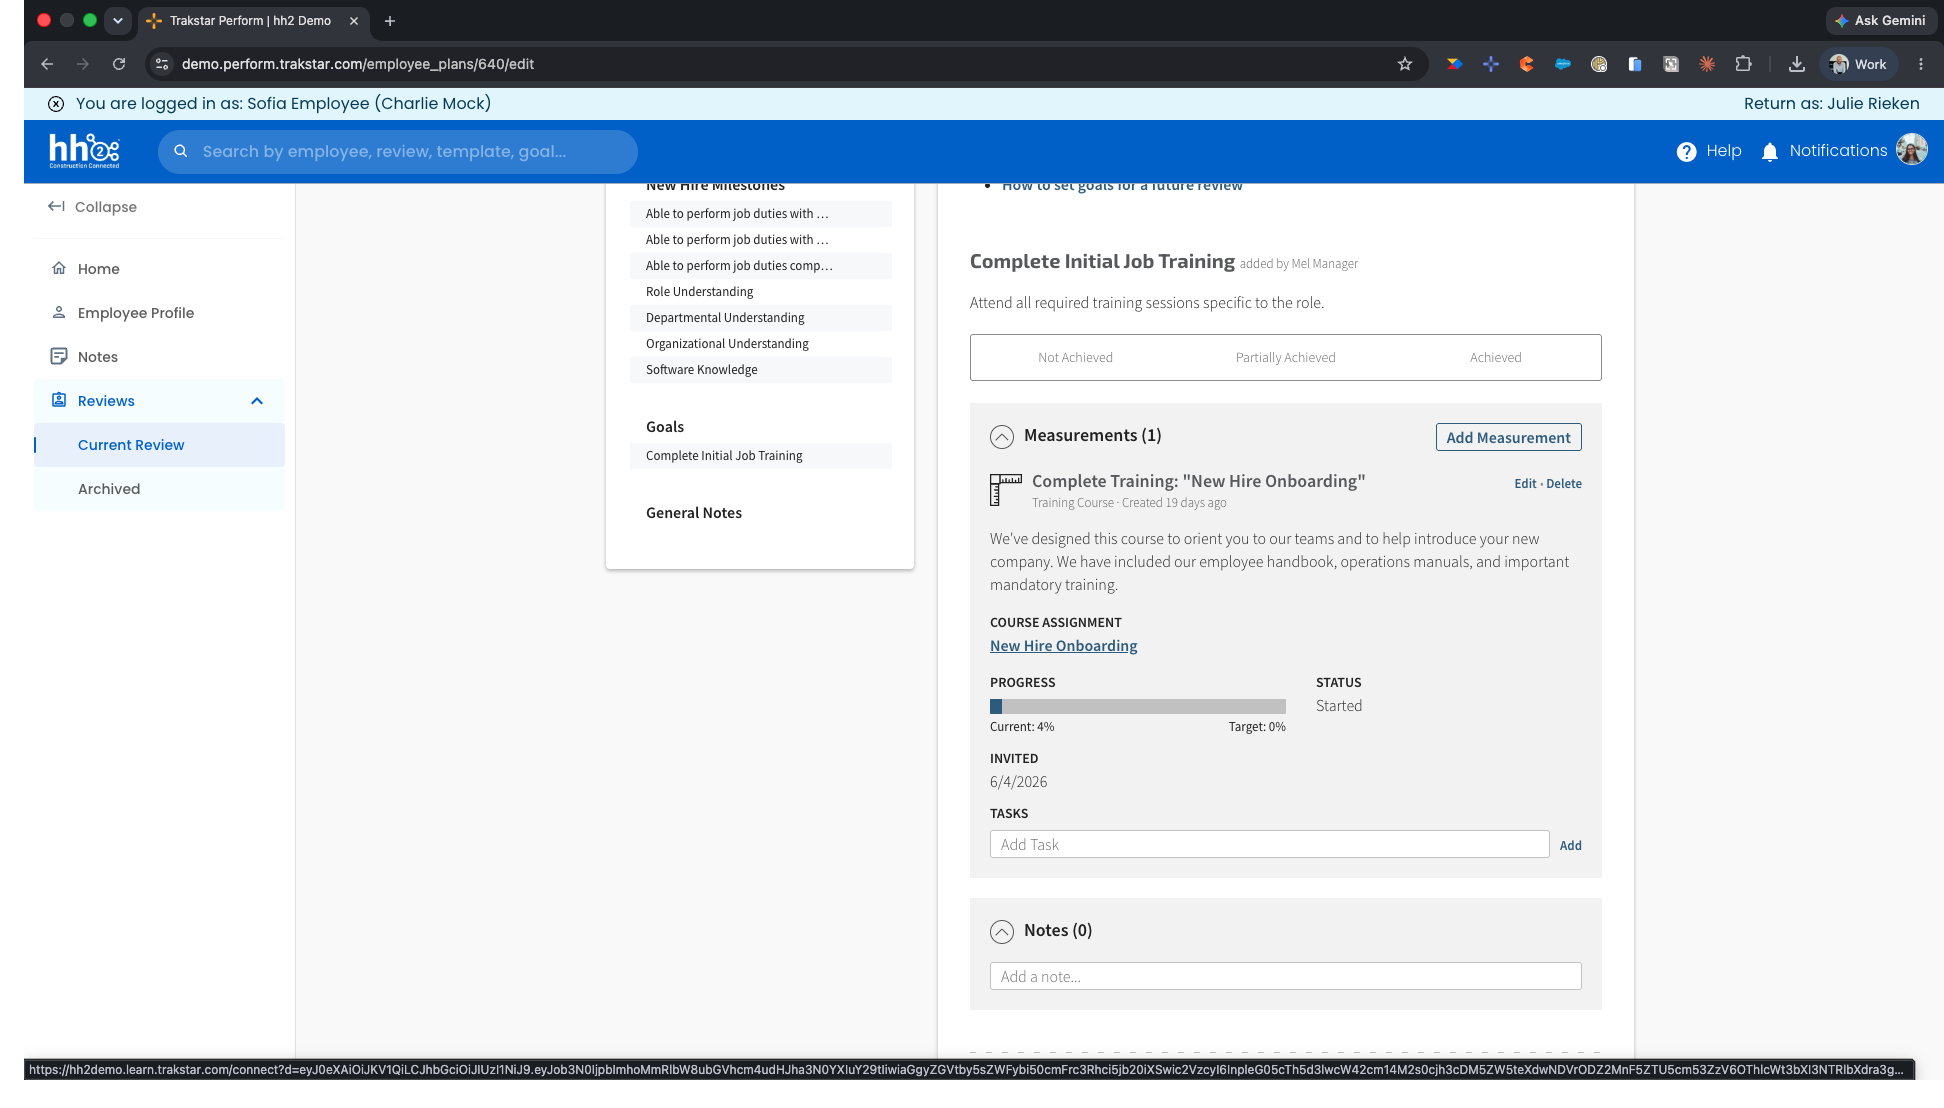This screenshot has width=1944, height=1108.
Task: Click the ruler measurement icon
Action: pyautogui.click(x=1005, y=490)
